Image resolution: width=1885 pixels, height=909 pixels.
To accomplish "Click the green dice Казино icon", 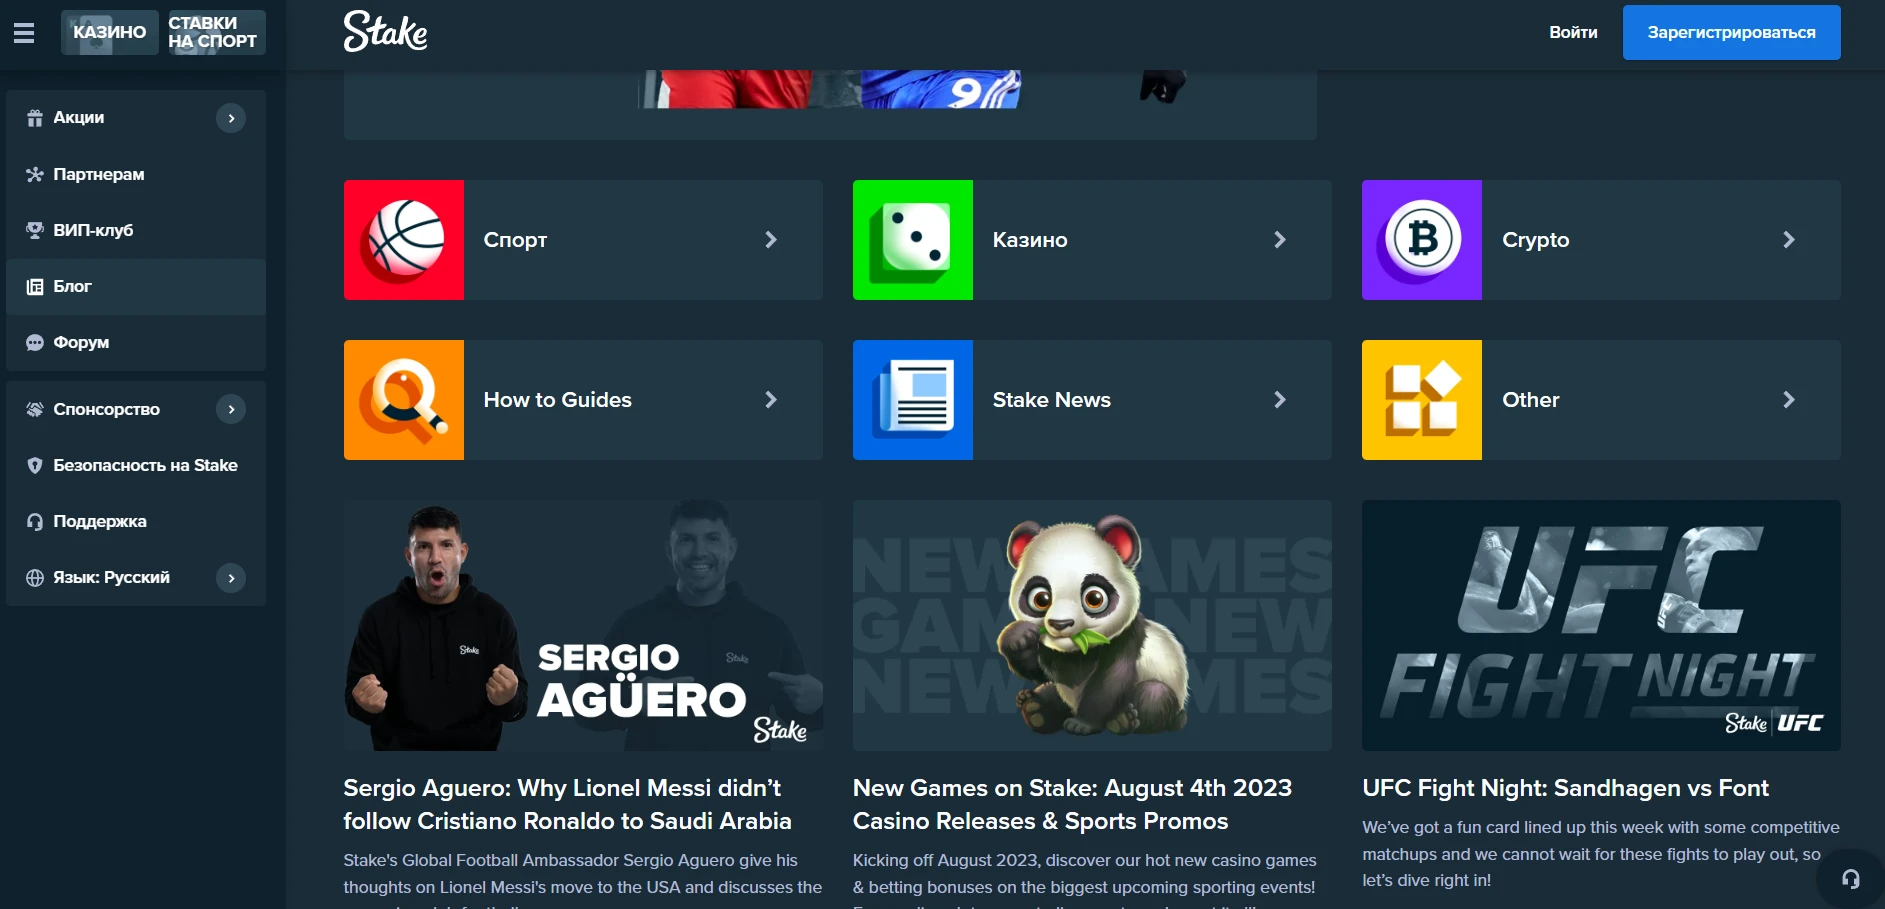I will (913, 240).
